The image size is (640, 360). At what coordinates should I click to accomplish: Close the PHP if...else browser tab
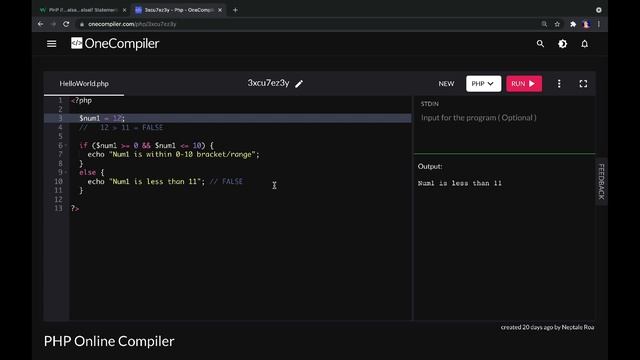point(124,10)
